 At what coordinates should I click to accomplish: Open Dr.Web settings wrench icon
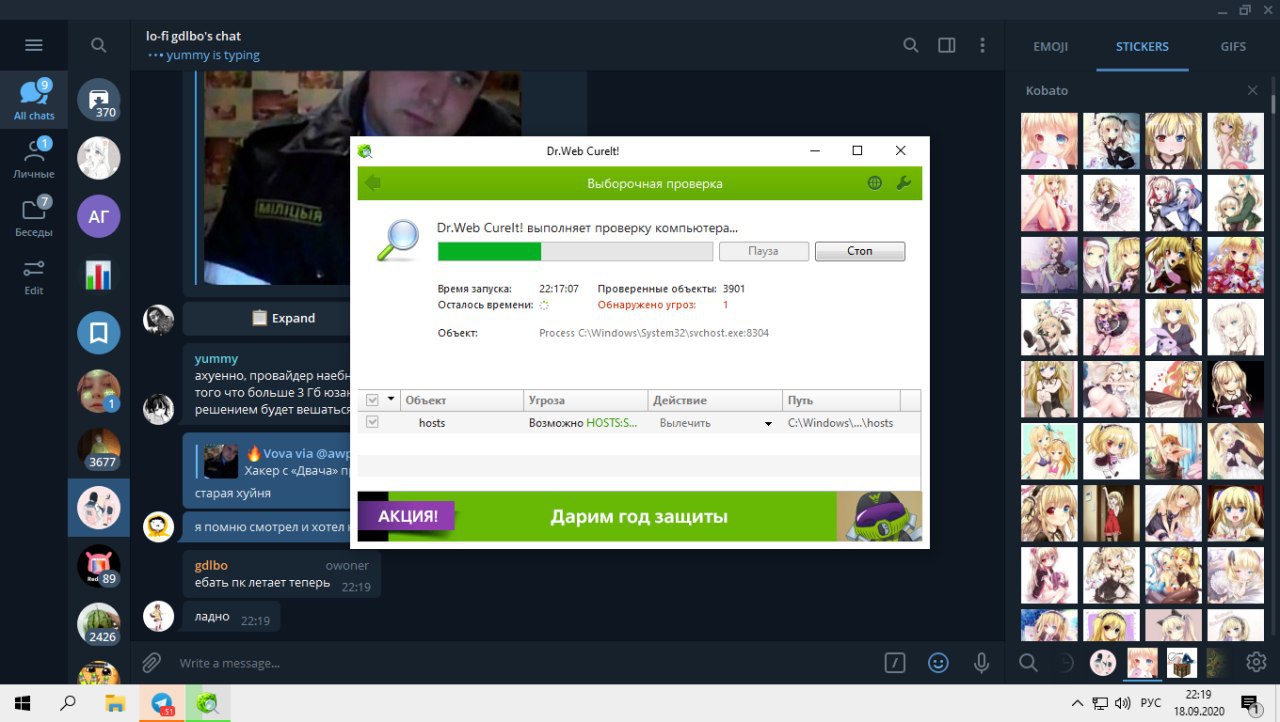[x=903, y=183]
